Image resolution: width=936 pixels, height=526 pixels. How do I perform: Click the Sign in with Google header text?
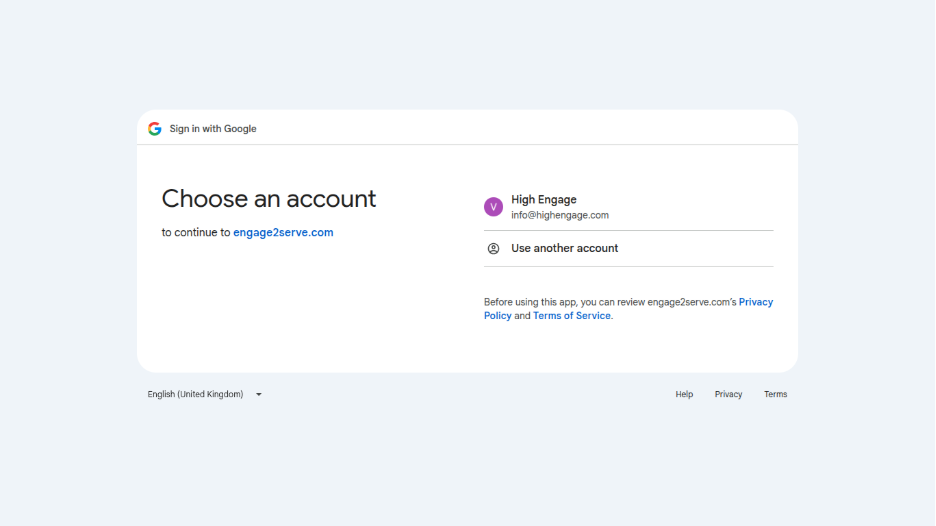(213, 128)
